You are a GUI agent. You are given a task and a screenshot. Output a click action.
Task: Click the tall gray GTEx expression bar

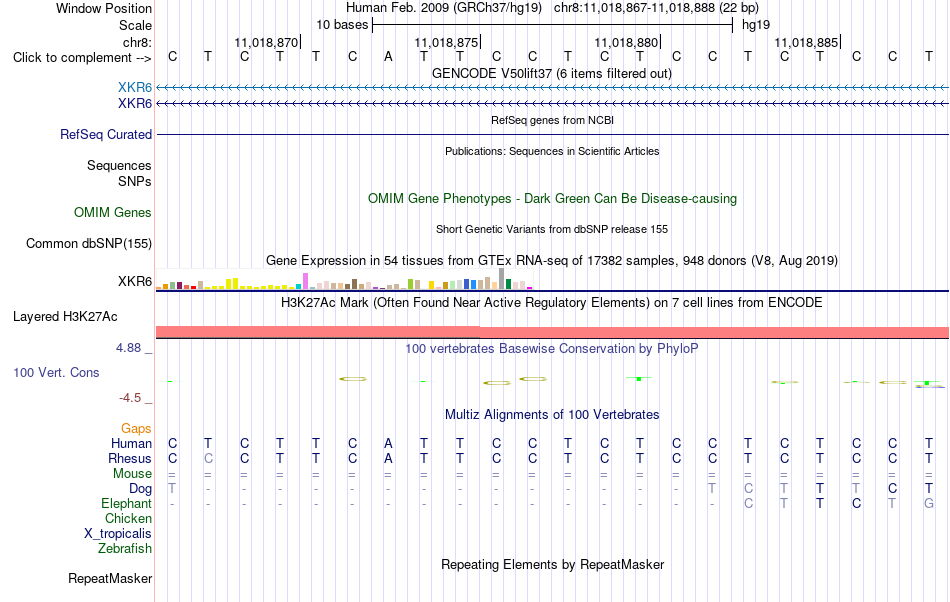click(501, 279)
